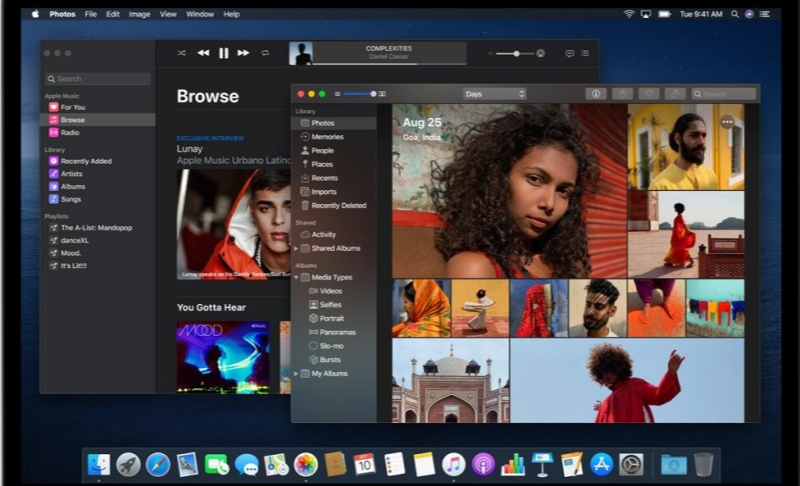Collapse the Media Types disclosure triangle

296,277
